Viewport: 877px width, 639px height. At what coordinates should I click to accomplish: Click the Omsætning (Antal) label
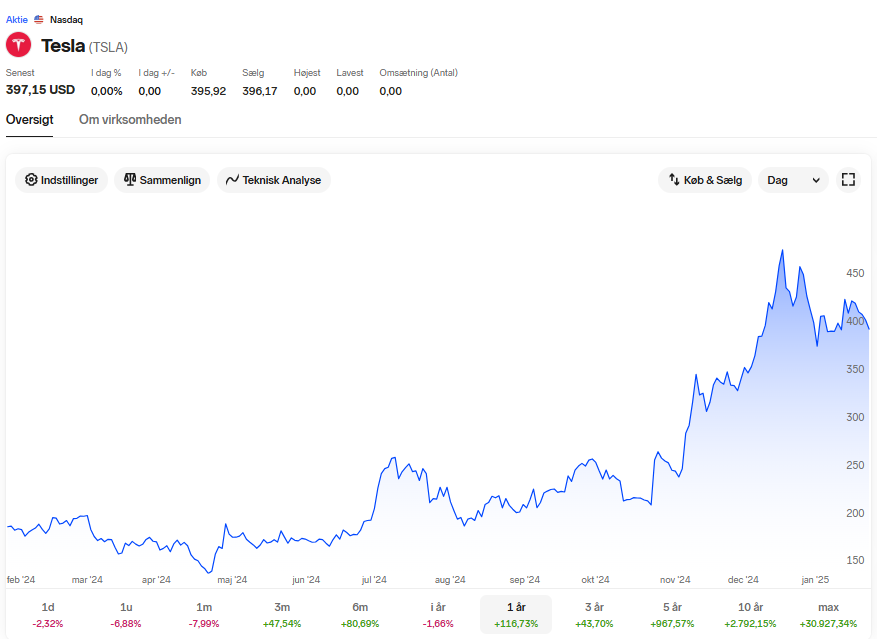click(x=418, y=73)
